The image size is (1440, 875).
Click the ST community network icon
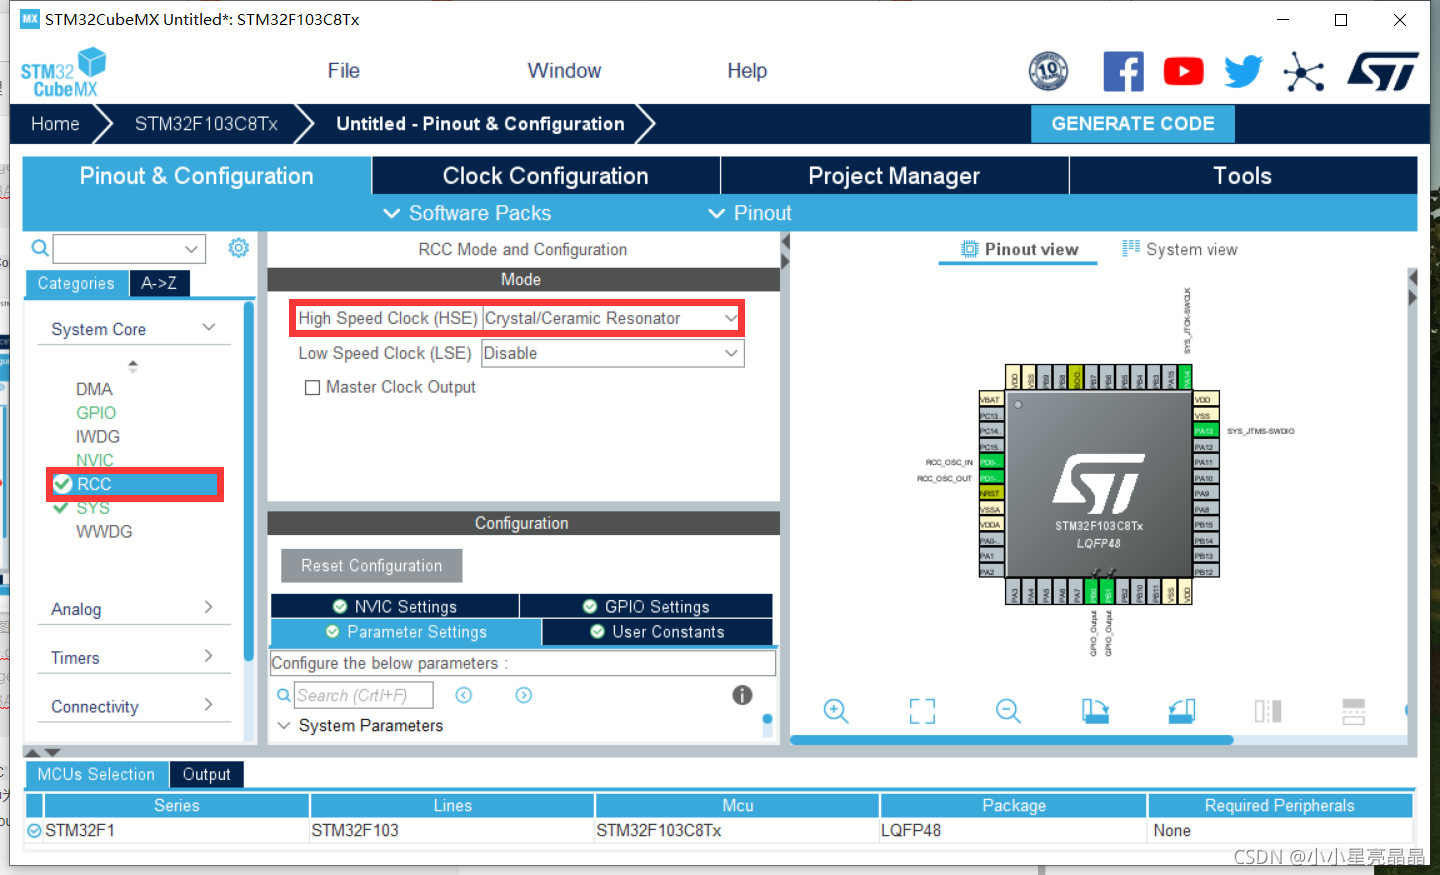coord(1304,72)
